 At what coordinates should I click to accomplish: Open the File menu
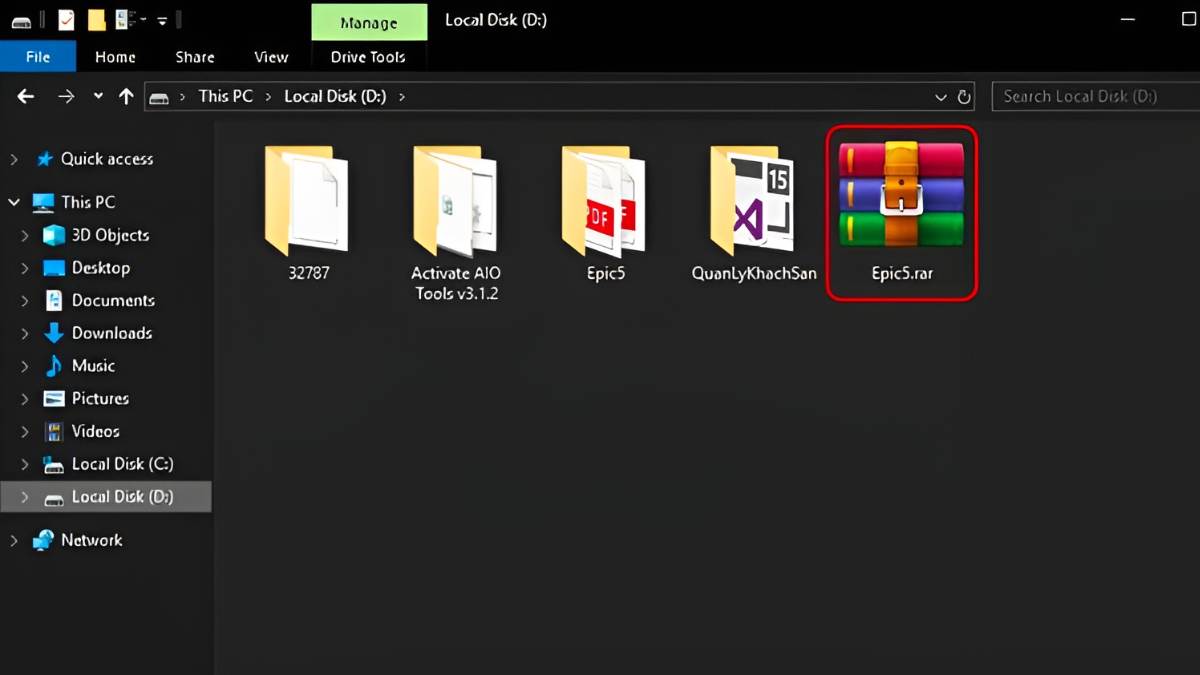pyautogui.click(x=38, y=57)
